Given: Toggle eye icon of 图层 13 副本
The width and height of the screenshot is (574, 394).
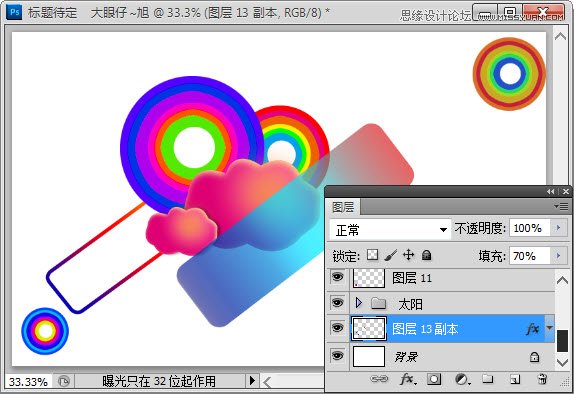Looking at the screenshot, I should click(337, 328).
